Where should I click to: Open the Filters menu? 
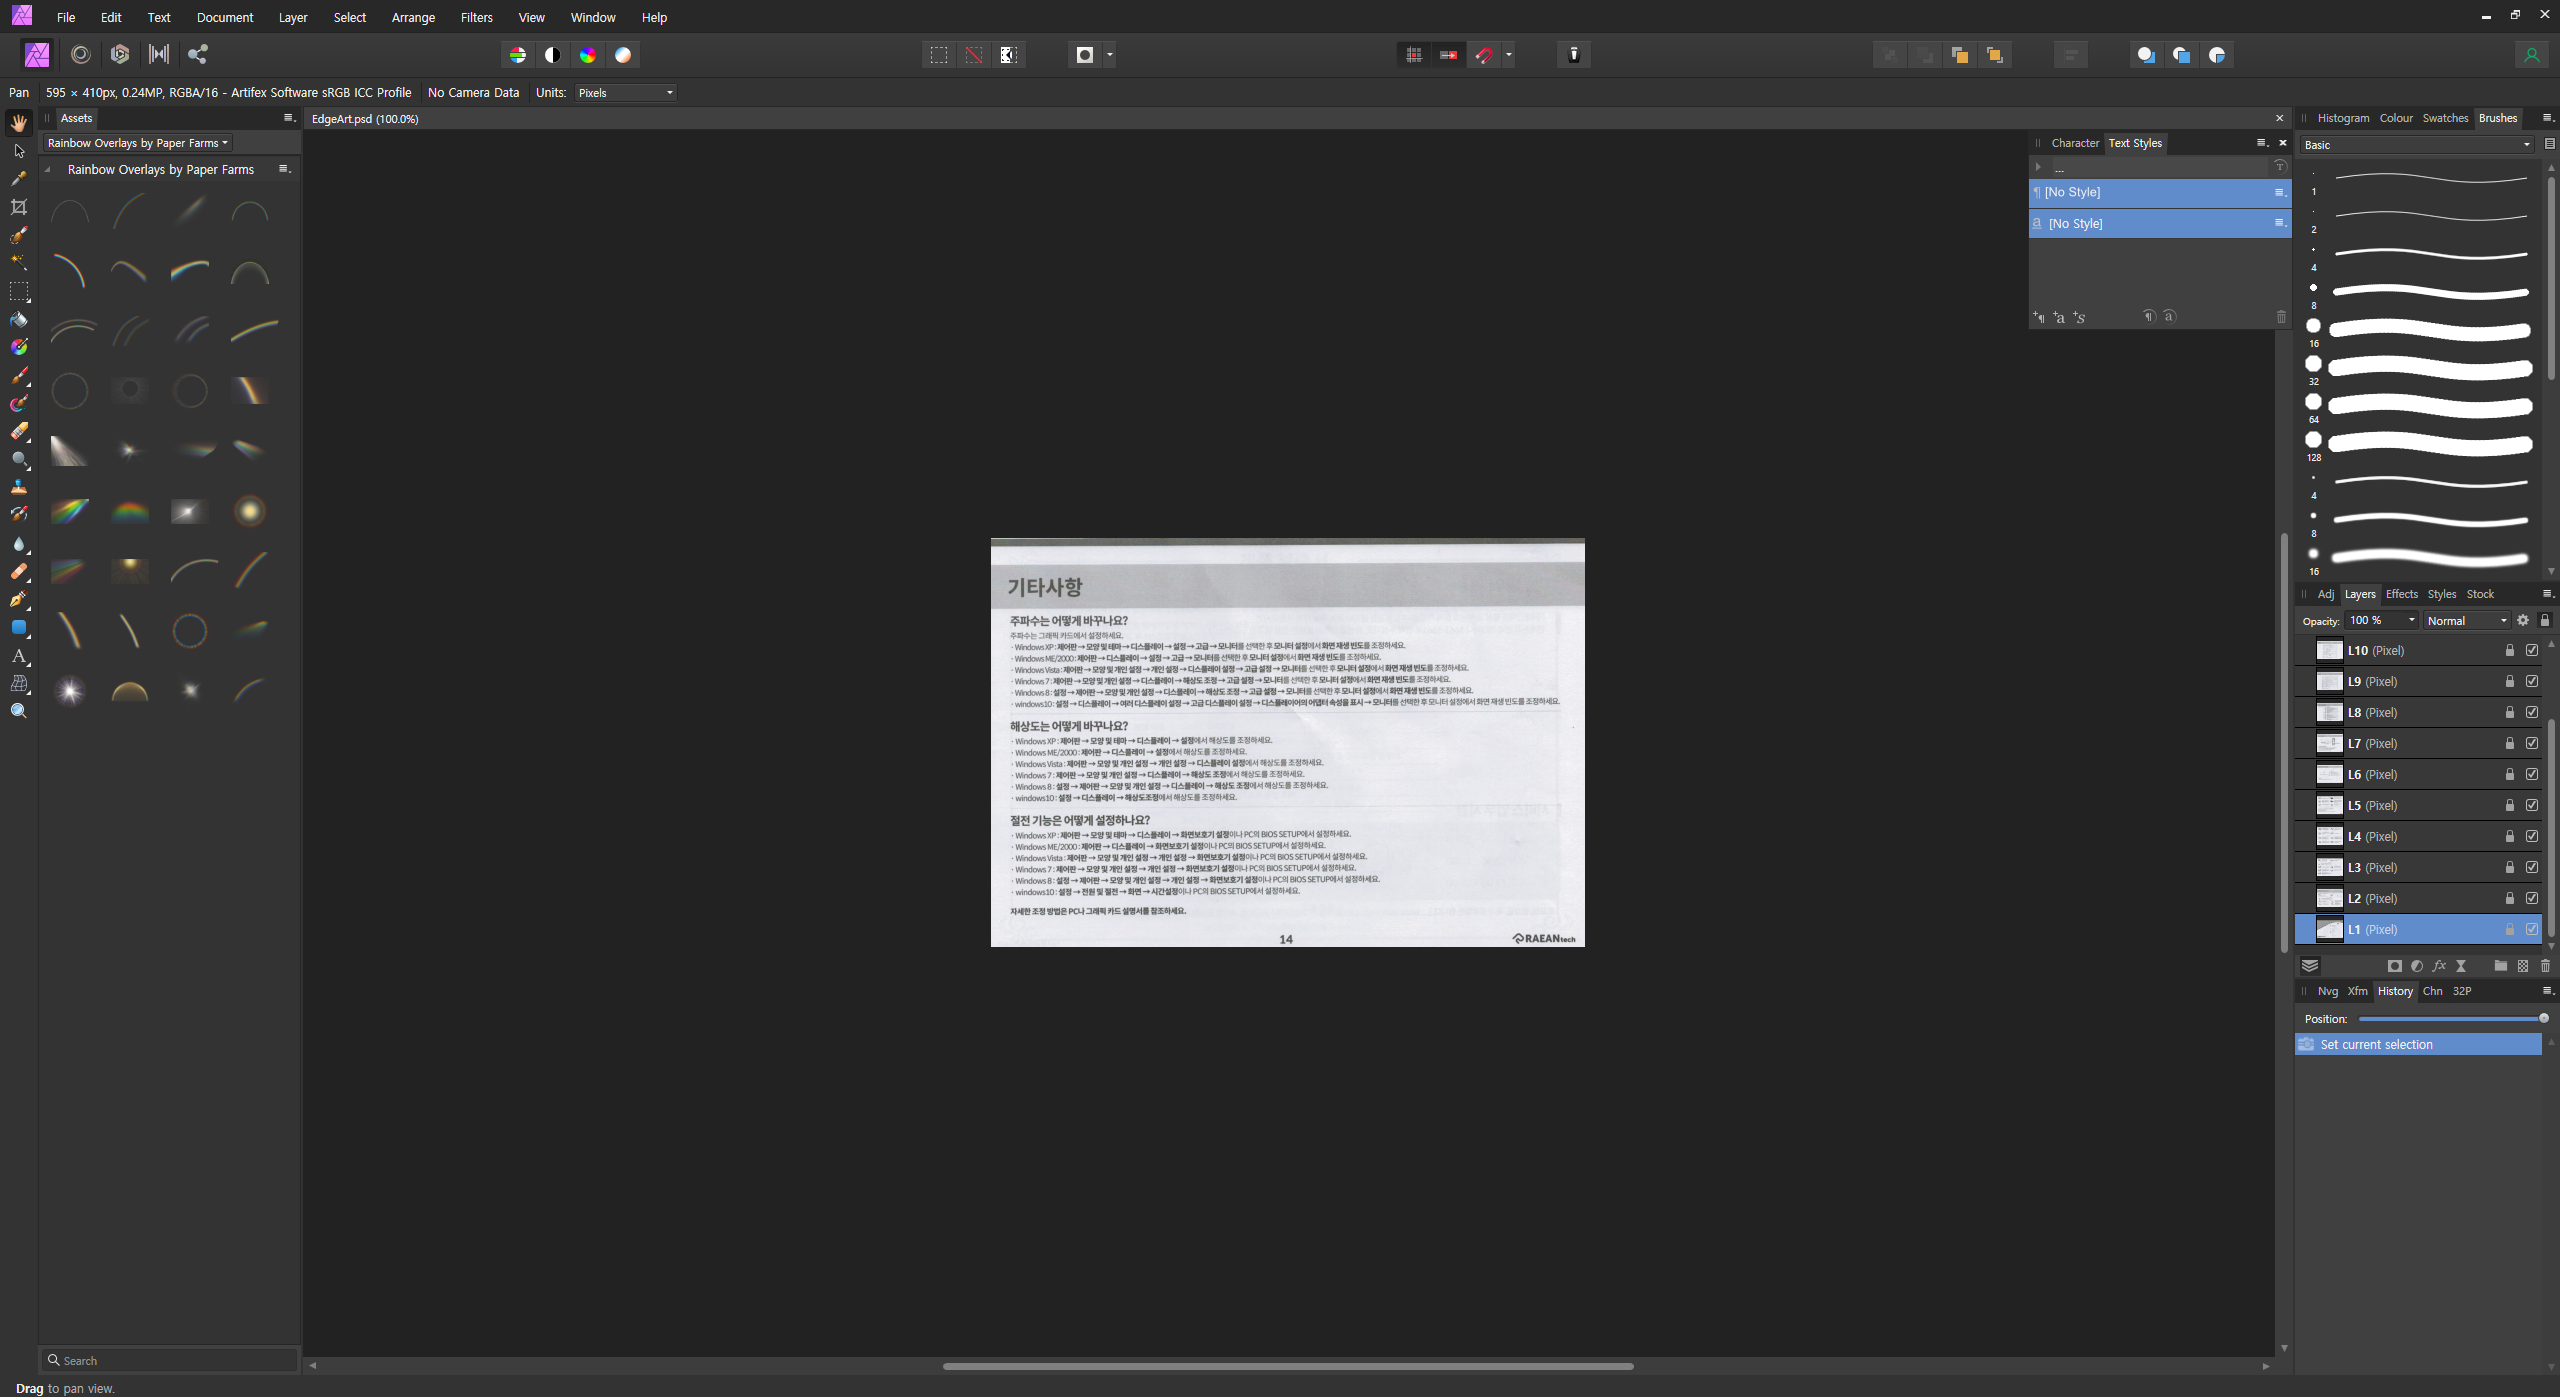(476, 17)
